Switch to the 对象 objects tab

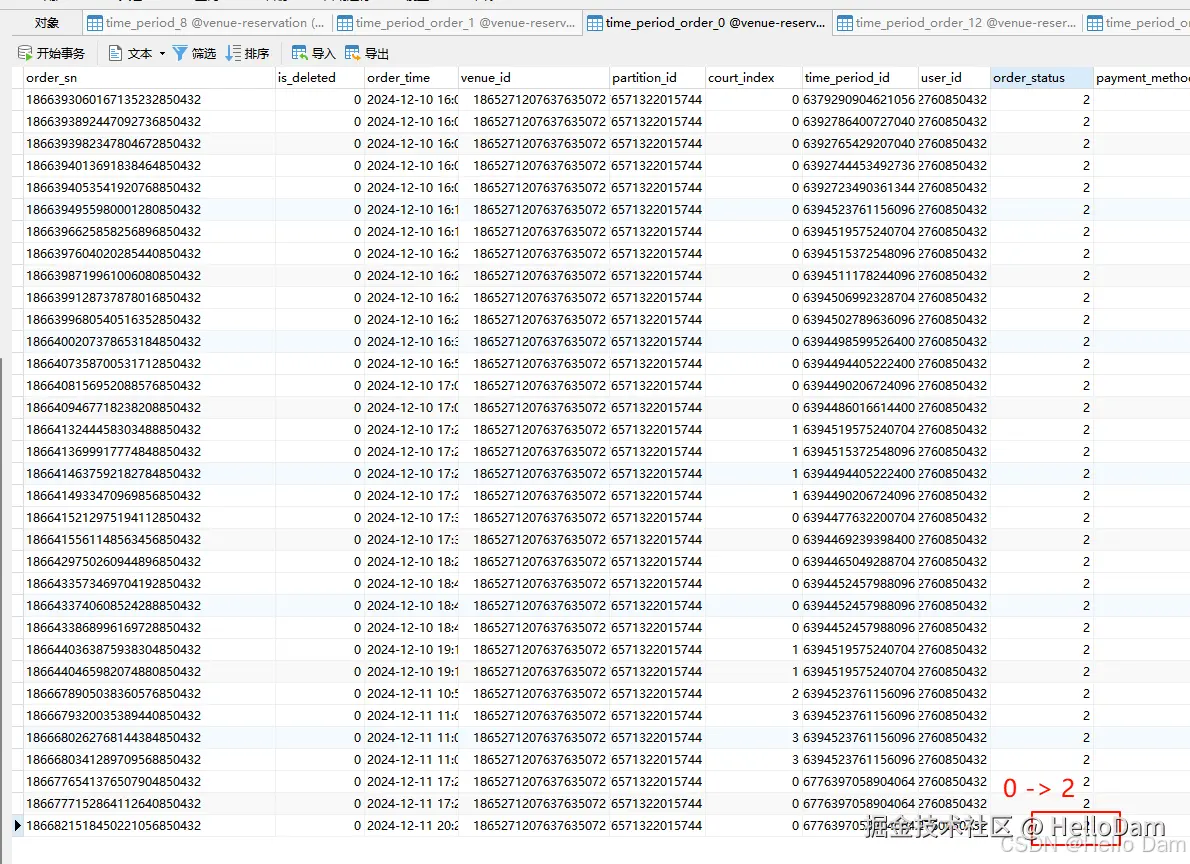46,23
